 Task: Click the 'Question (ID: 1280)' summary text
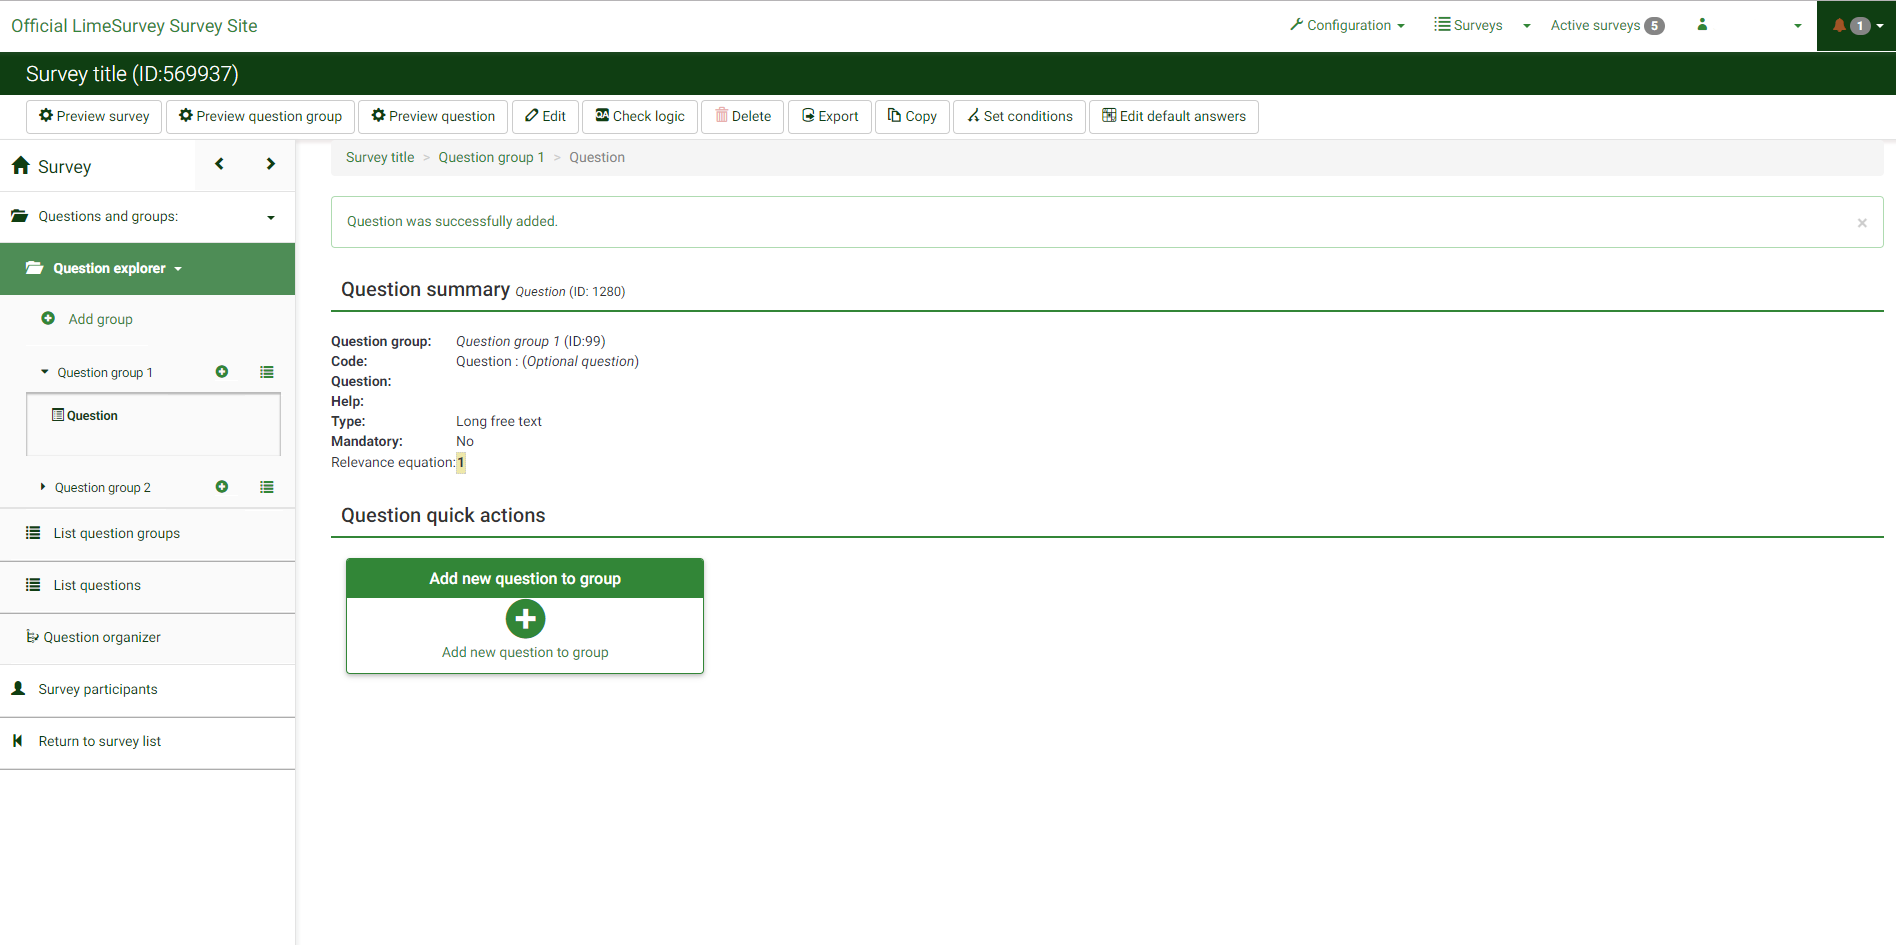[570, 292]
